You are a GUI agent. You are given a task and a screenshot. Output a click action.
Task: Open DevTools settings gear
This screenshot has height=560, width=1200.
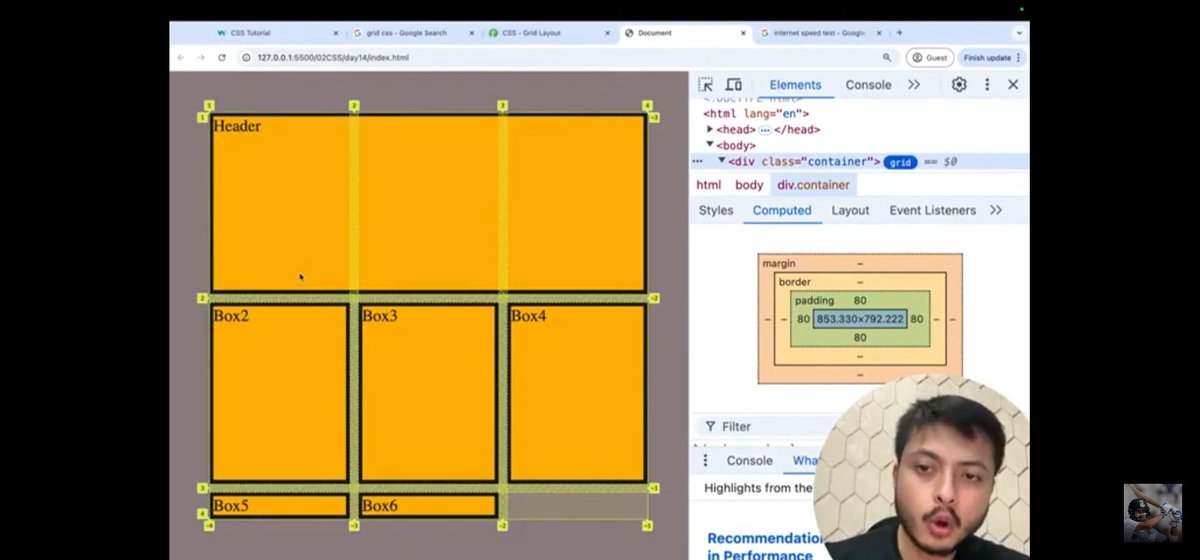959,85
